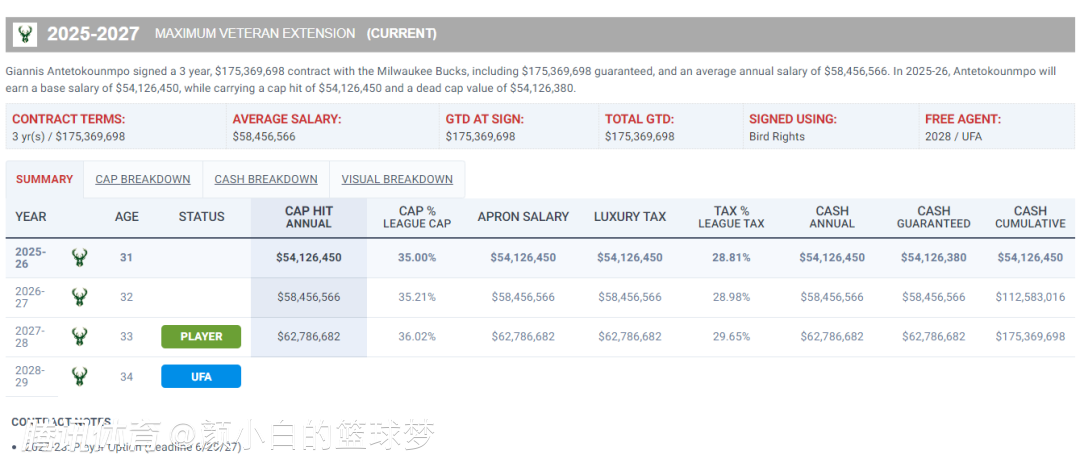Open the Visual Breakdown tab
This screenshot has height=471, width=1080.
tap(397, 180)
